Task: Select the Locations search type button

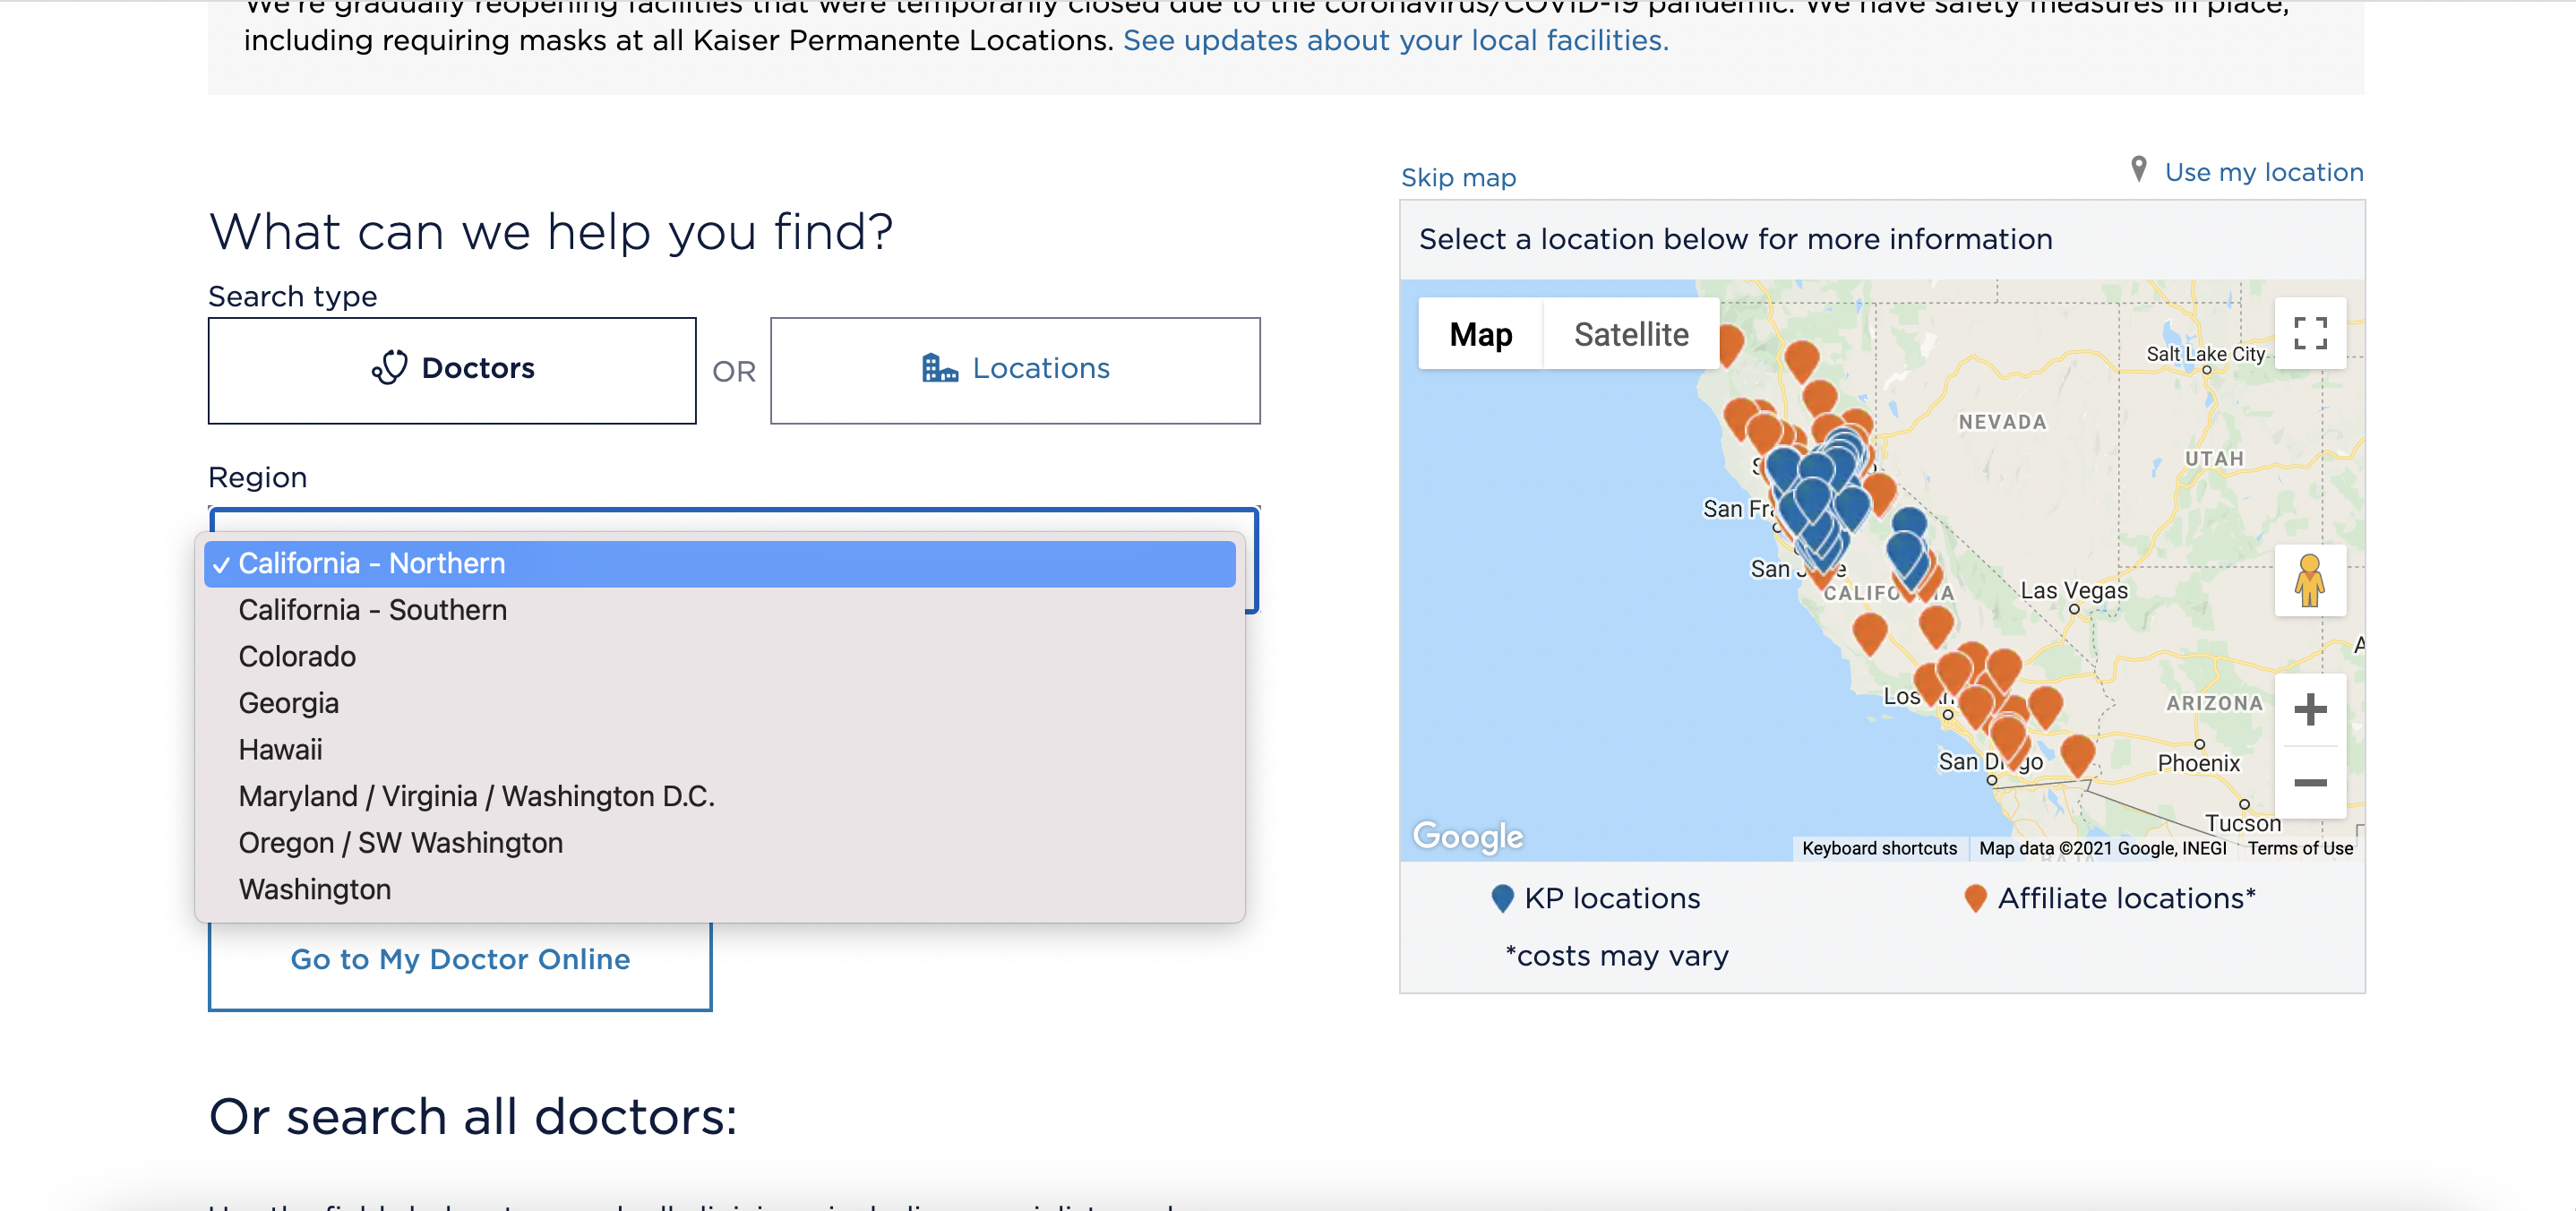Action: [x=1015, y=370]
